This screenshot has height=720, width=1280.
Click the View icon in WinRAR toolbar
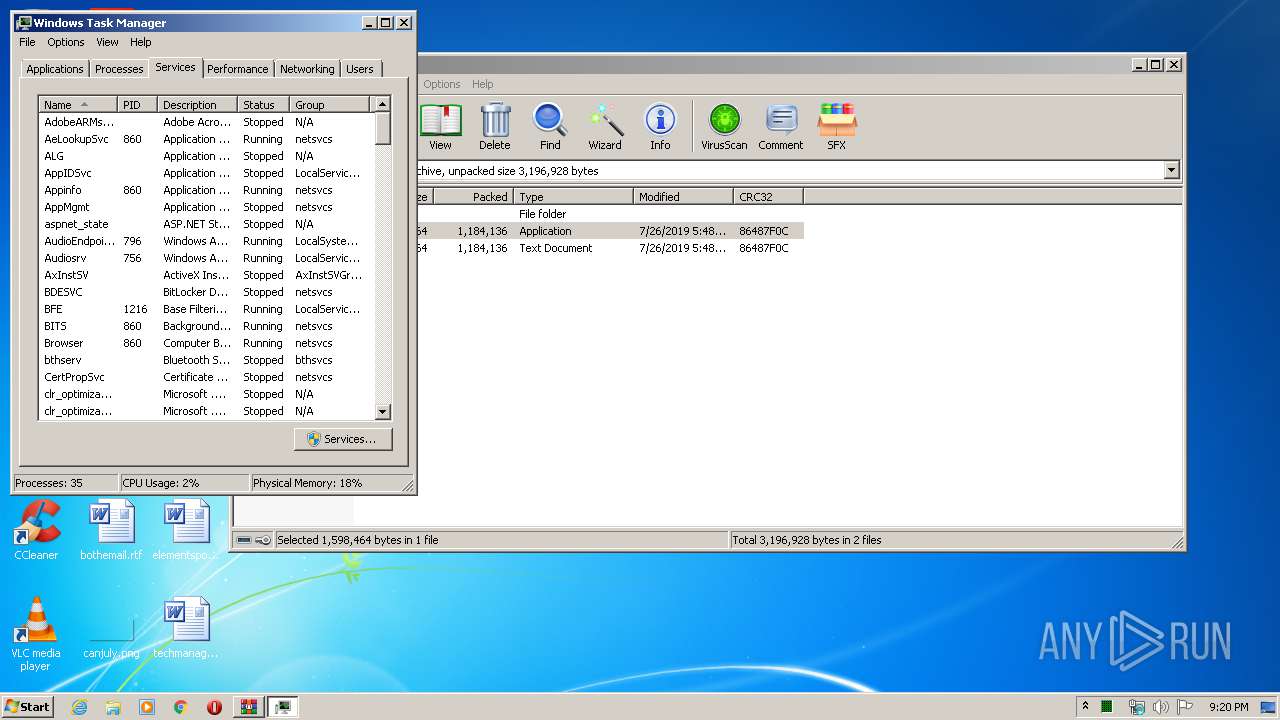point(440,127)
